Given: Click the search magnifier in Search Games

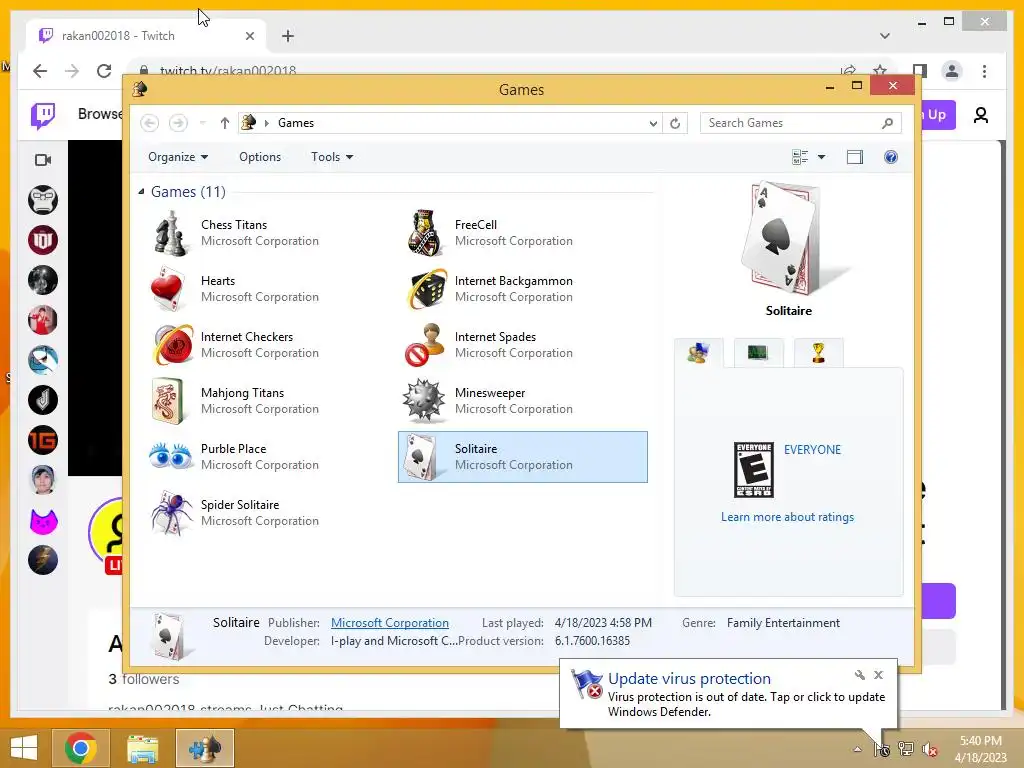Looking at the screenshot, I should point(887,123).
